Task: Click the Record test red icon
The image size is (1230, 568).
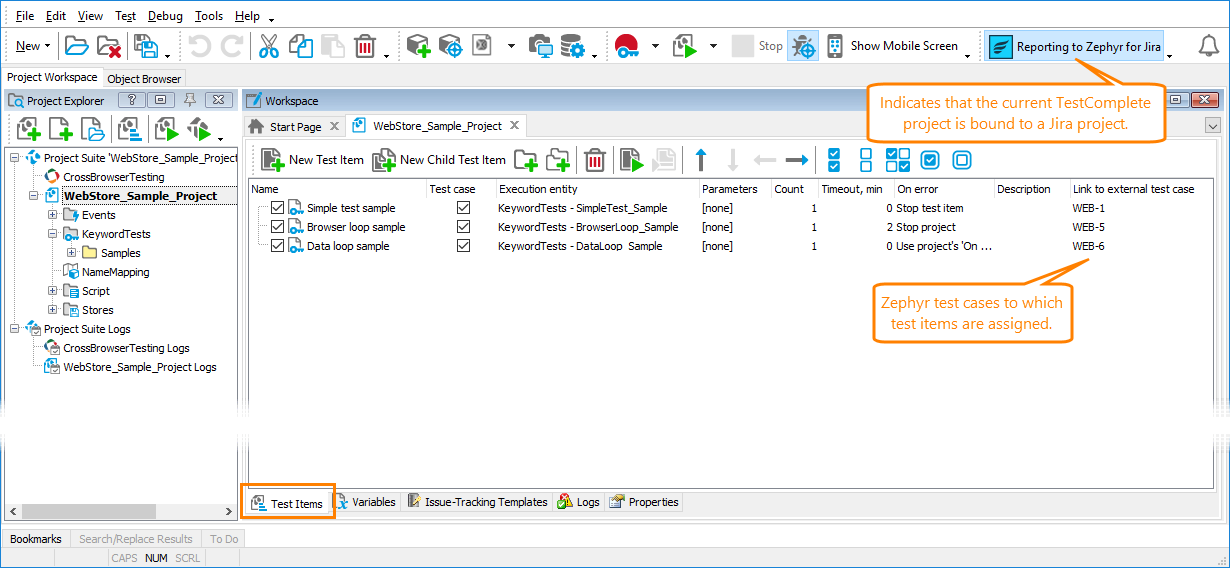Action: 626,46
